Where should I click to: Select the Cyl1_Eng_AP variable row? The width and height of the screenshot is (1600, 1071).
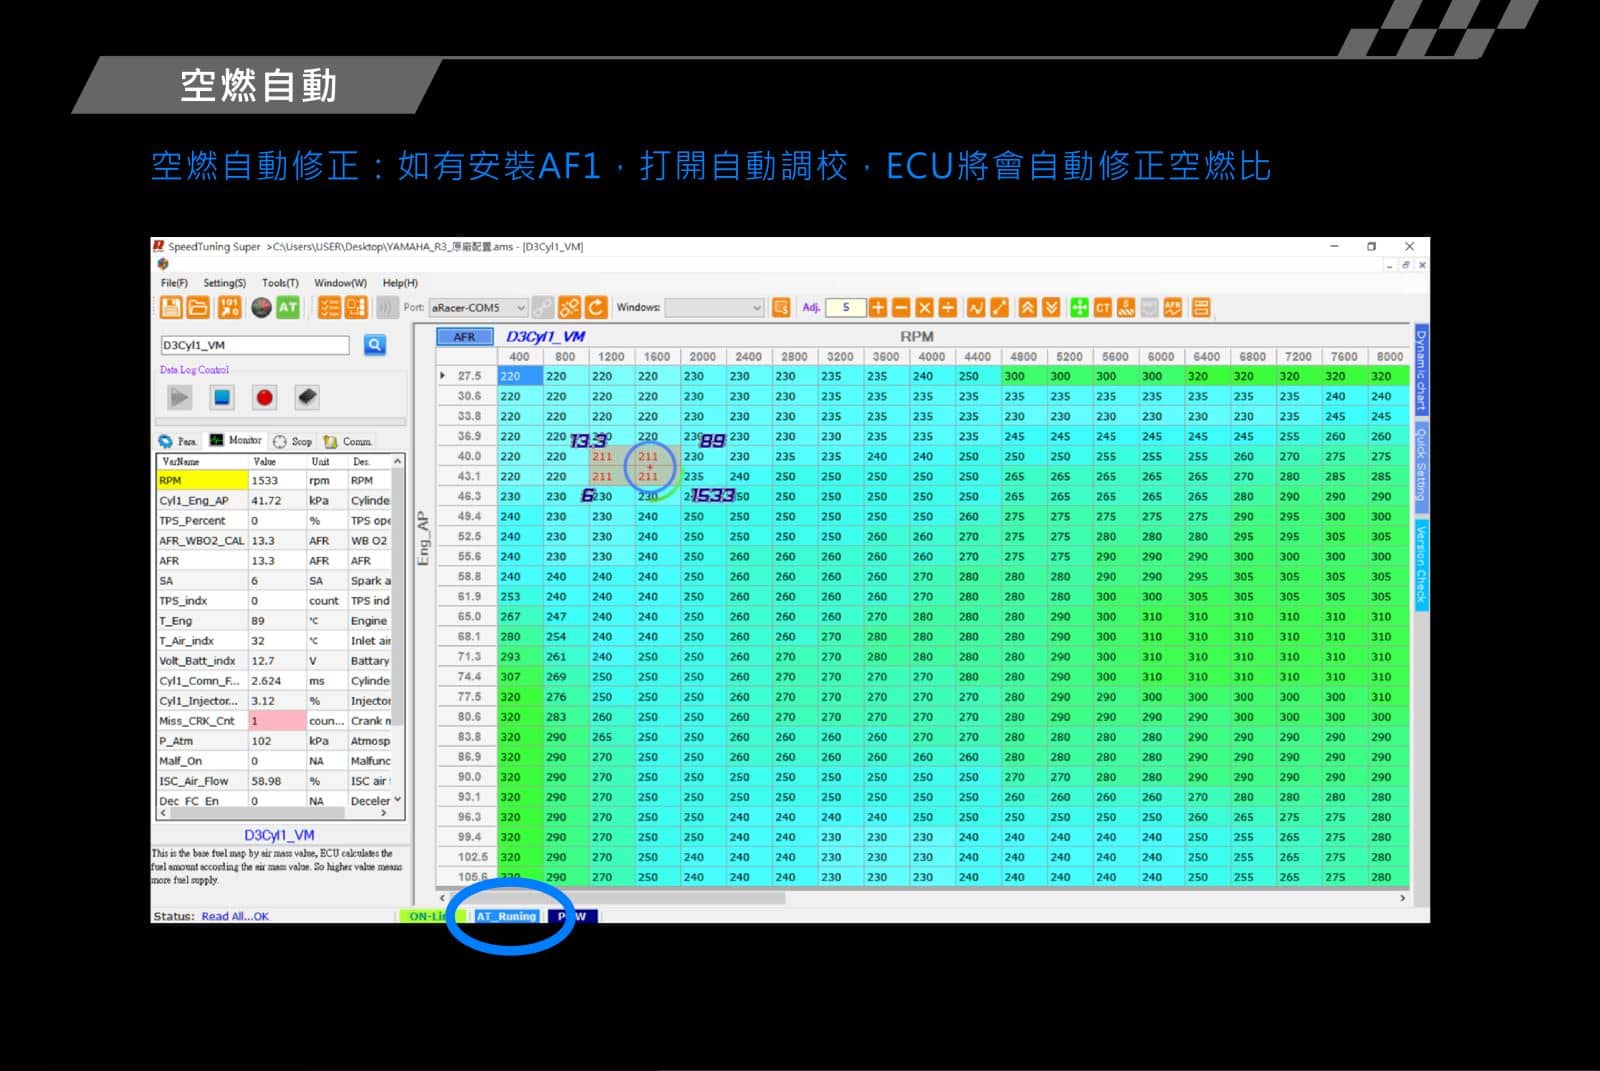pyautogui.click(x=274, y=501)
